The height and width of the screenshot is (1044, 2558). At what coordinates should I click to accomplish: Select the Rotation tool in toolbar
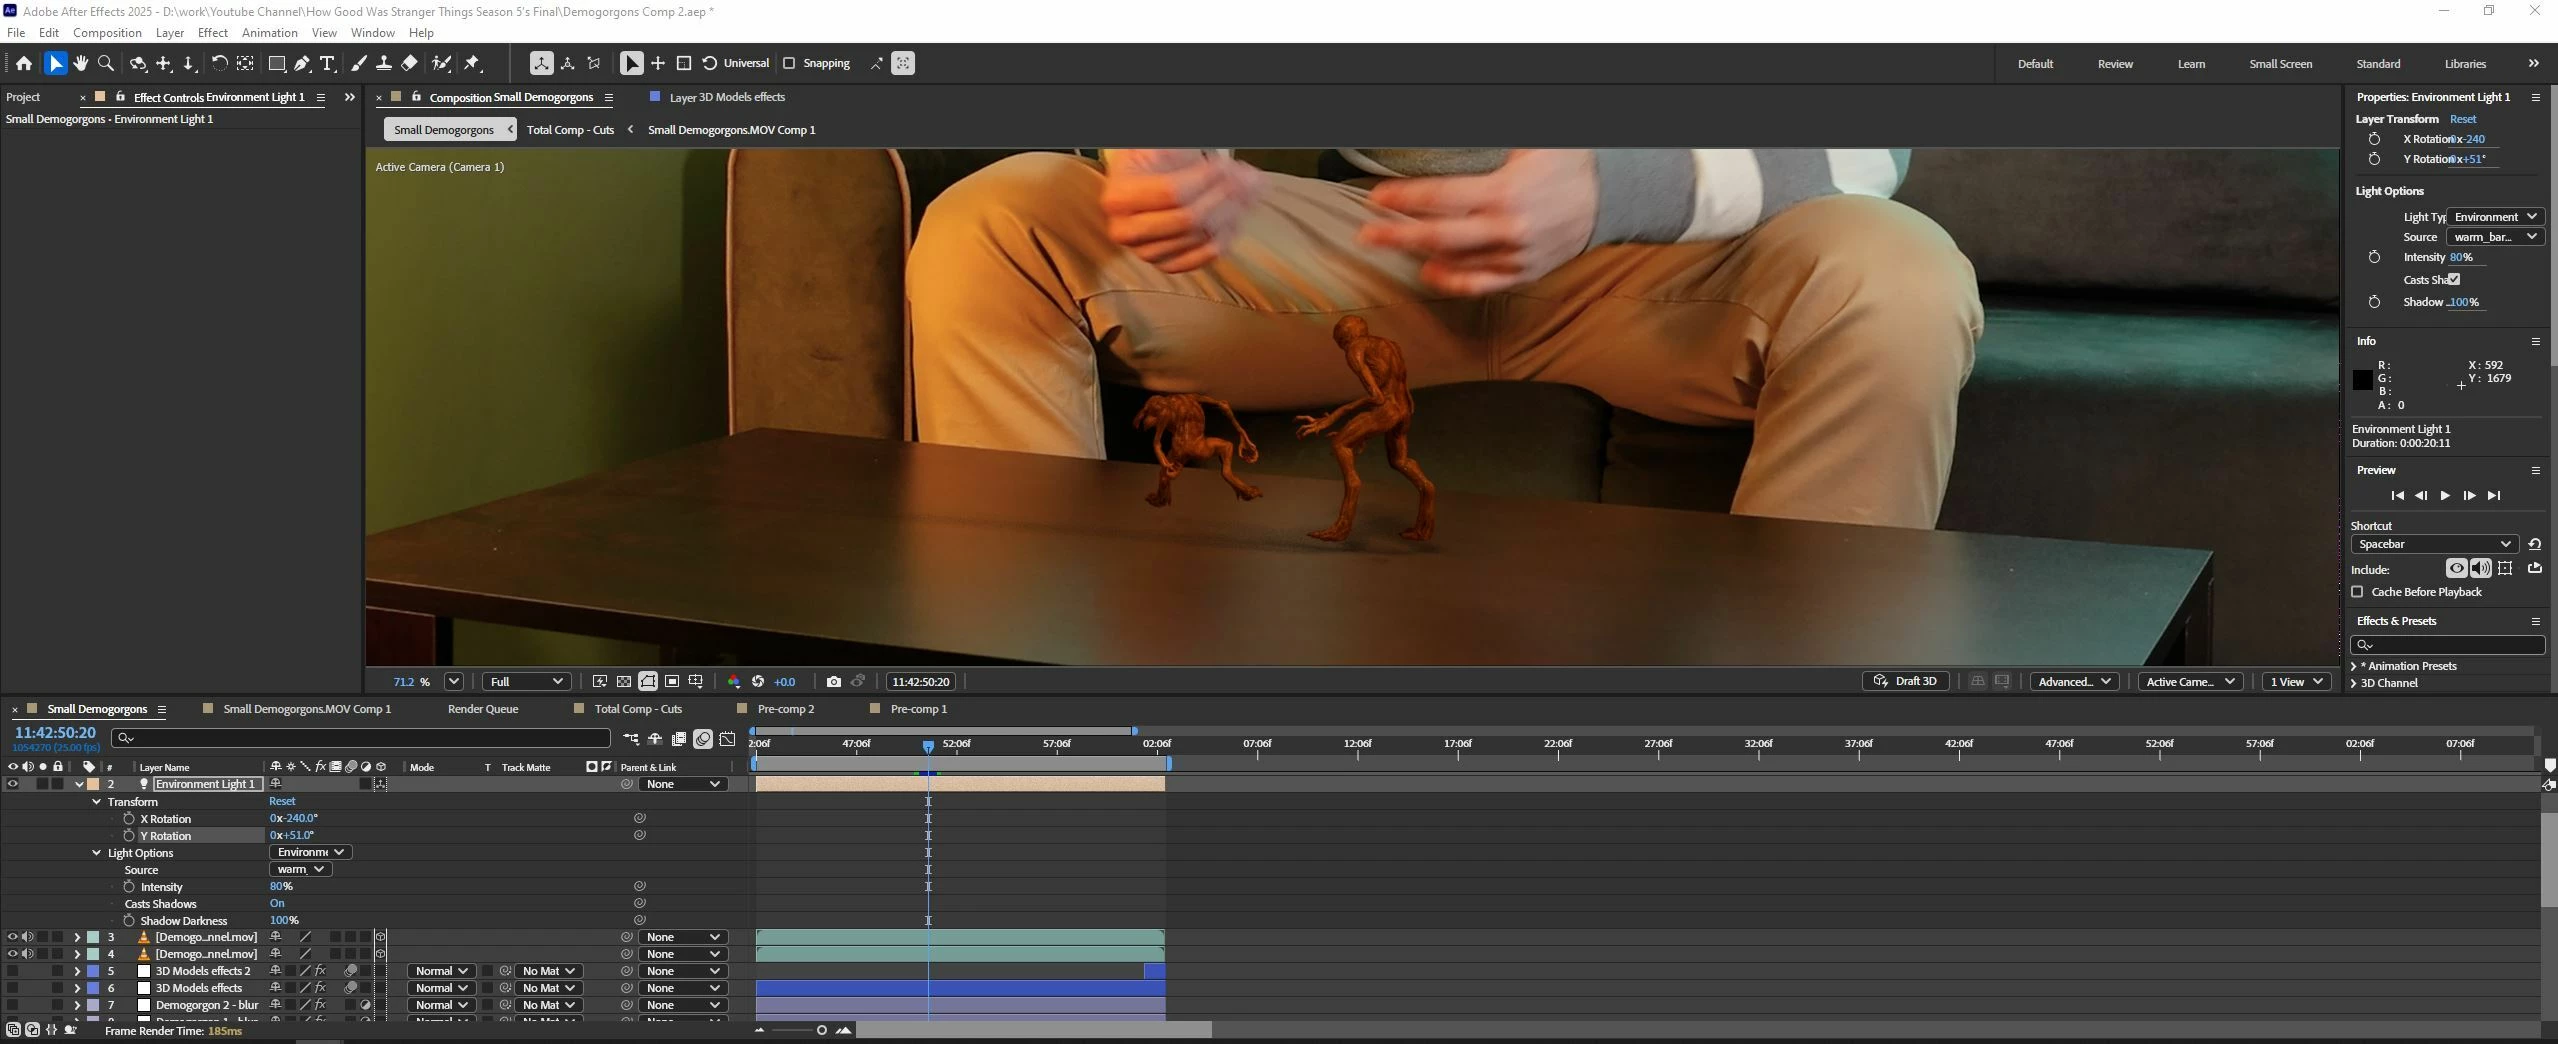pyautogui.click(x=219, y=63)
